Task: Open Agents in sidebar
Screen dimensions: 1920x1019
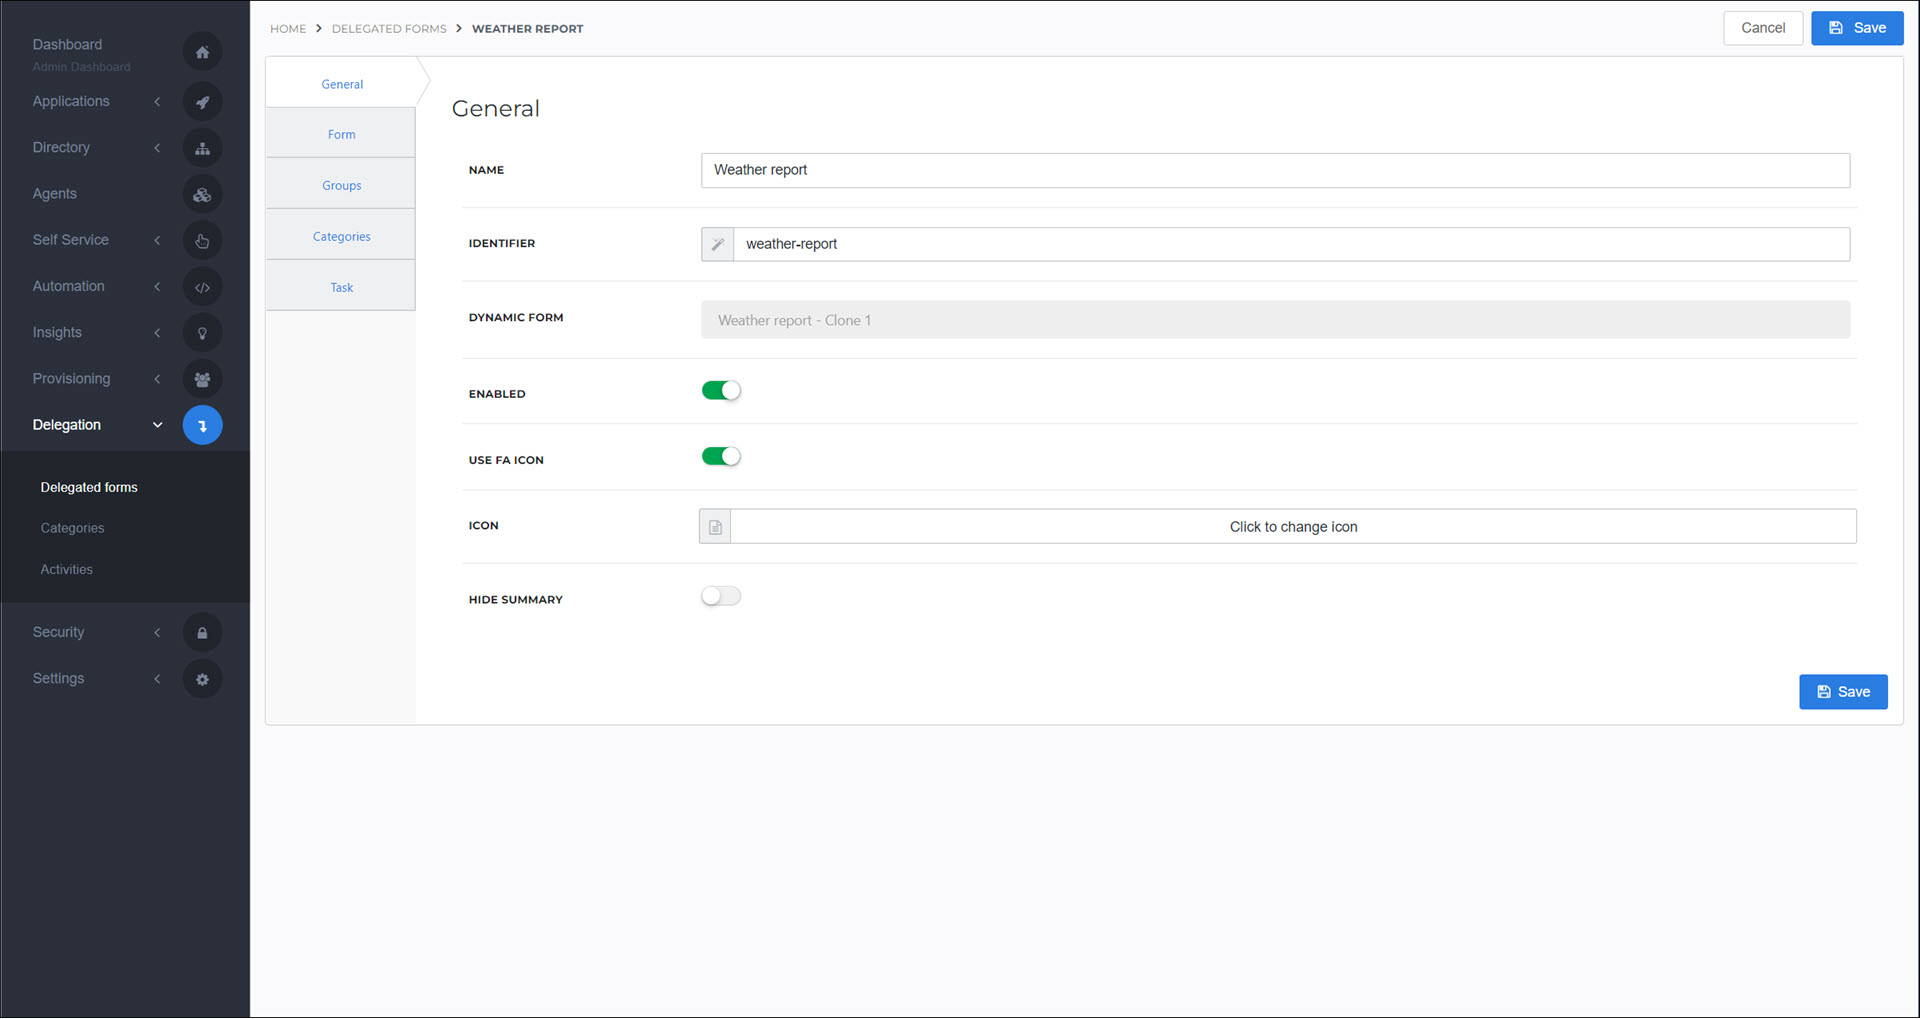Action: point(54,194)
